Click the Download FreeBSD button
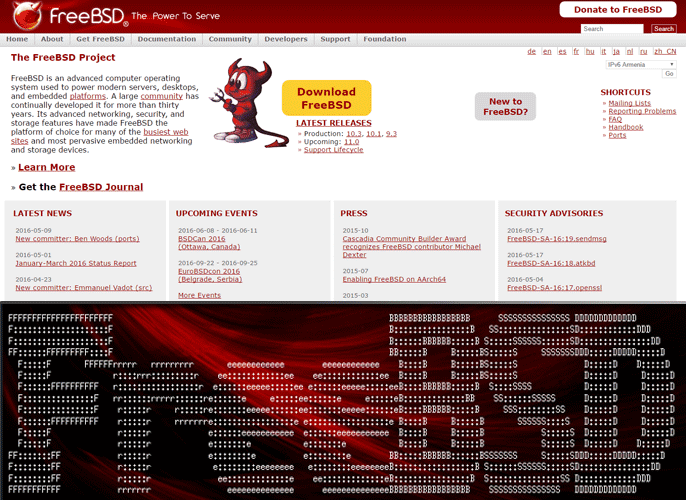 pyautogui.click(x=326, y=98)
